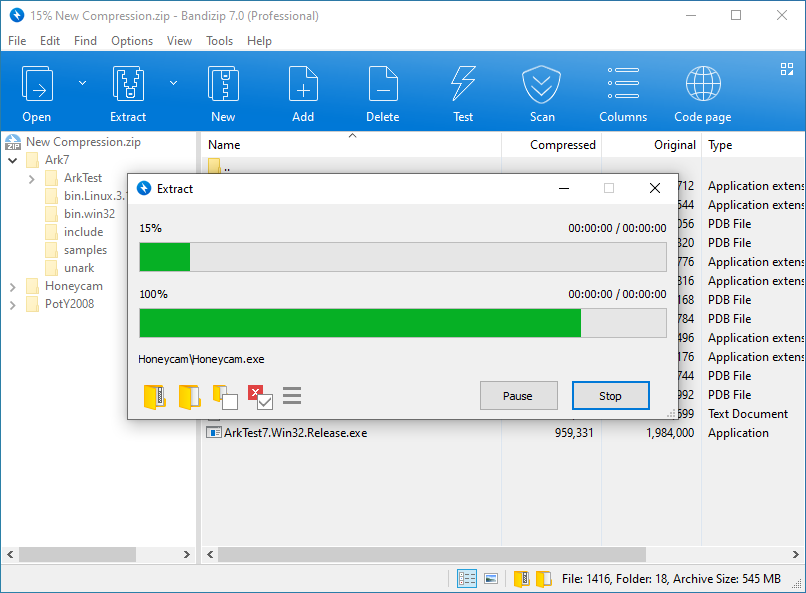Click the Open archive toolbar icon
806x593 pixels.
[x=37, y=85]
